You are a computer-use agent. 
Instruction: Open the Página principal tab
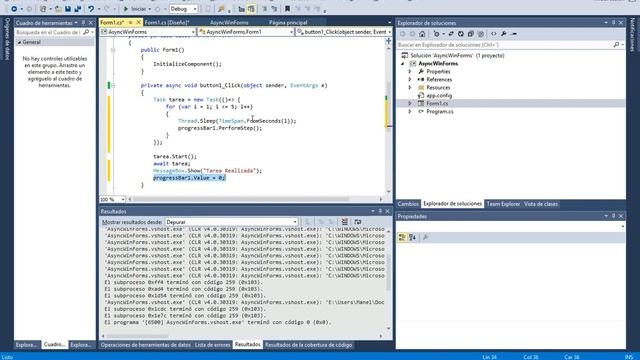(x=288, y=22)
